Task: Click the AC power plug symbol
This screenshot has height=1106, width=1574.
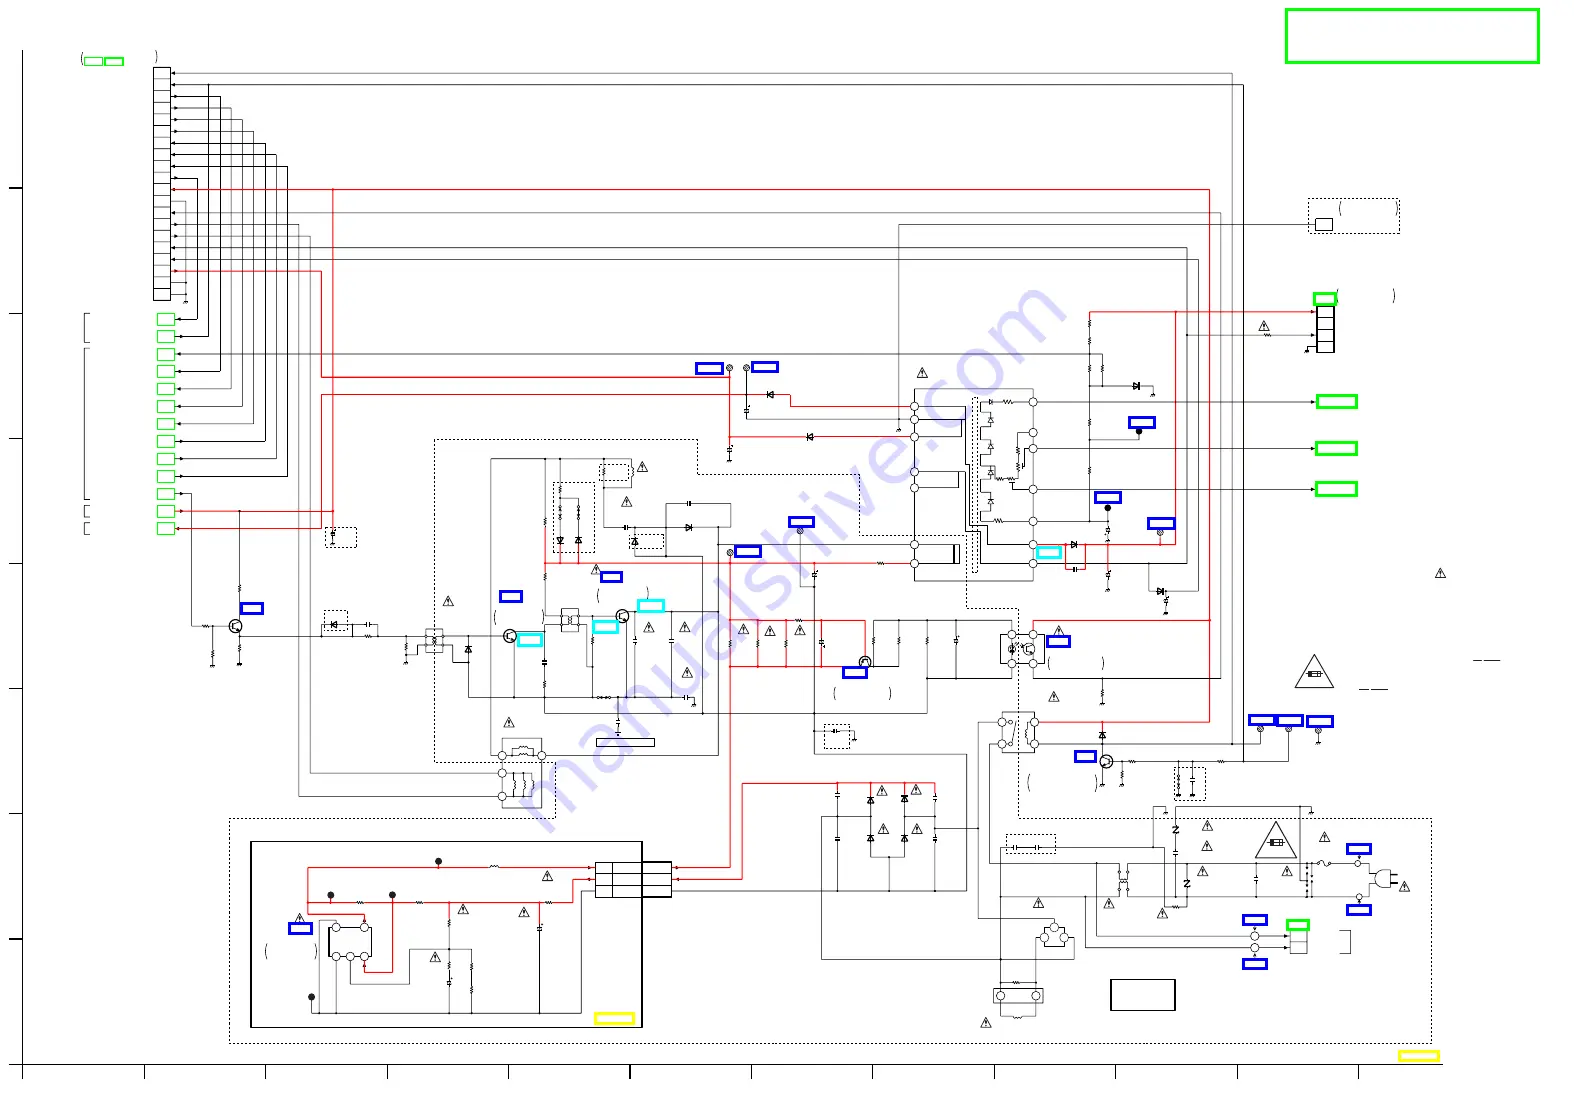Action: (x=1385, y=879)
